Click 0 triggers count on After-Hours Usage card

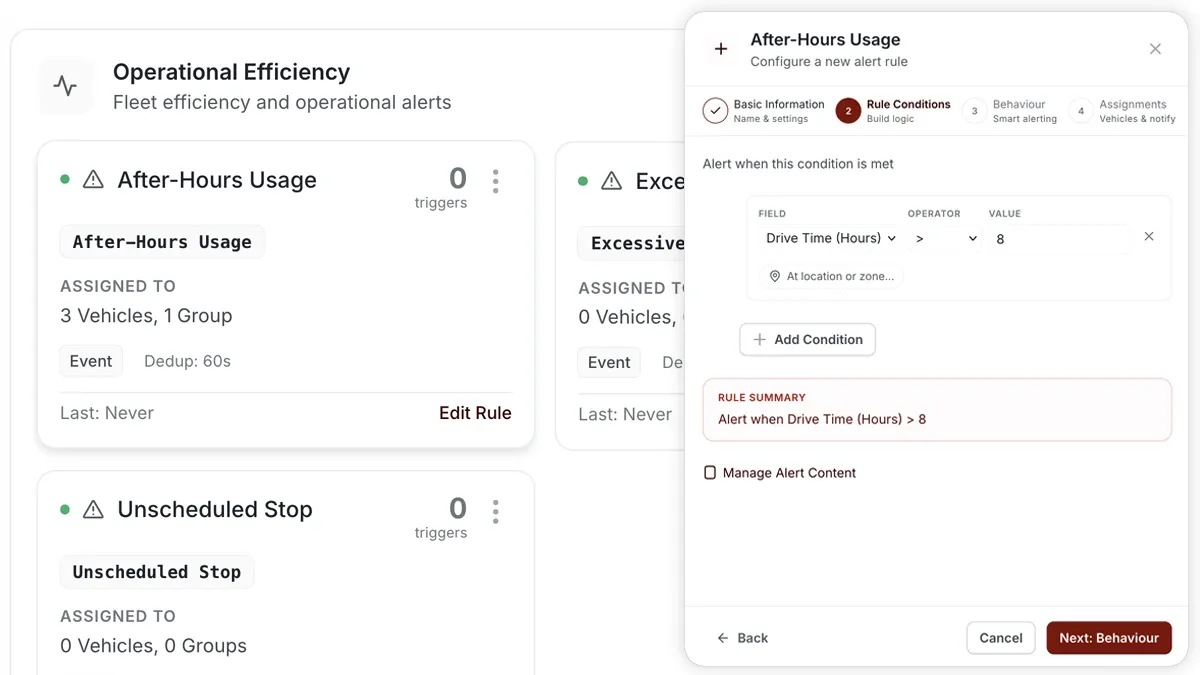pyautogui.click(x=441, y=187)
